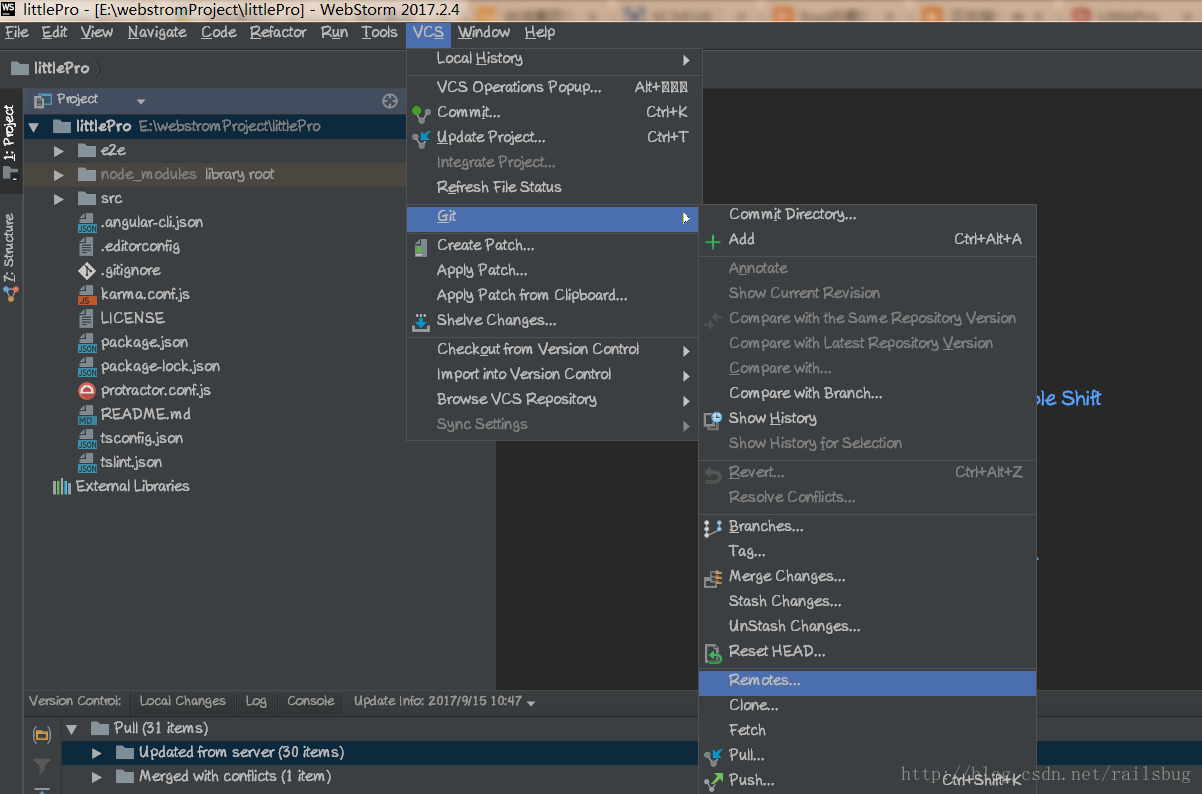1202x794 pixels.
Task: Choose Commit Directory... in Git submenu
Action: click(867, 215)
